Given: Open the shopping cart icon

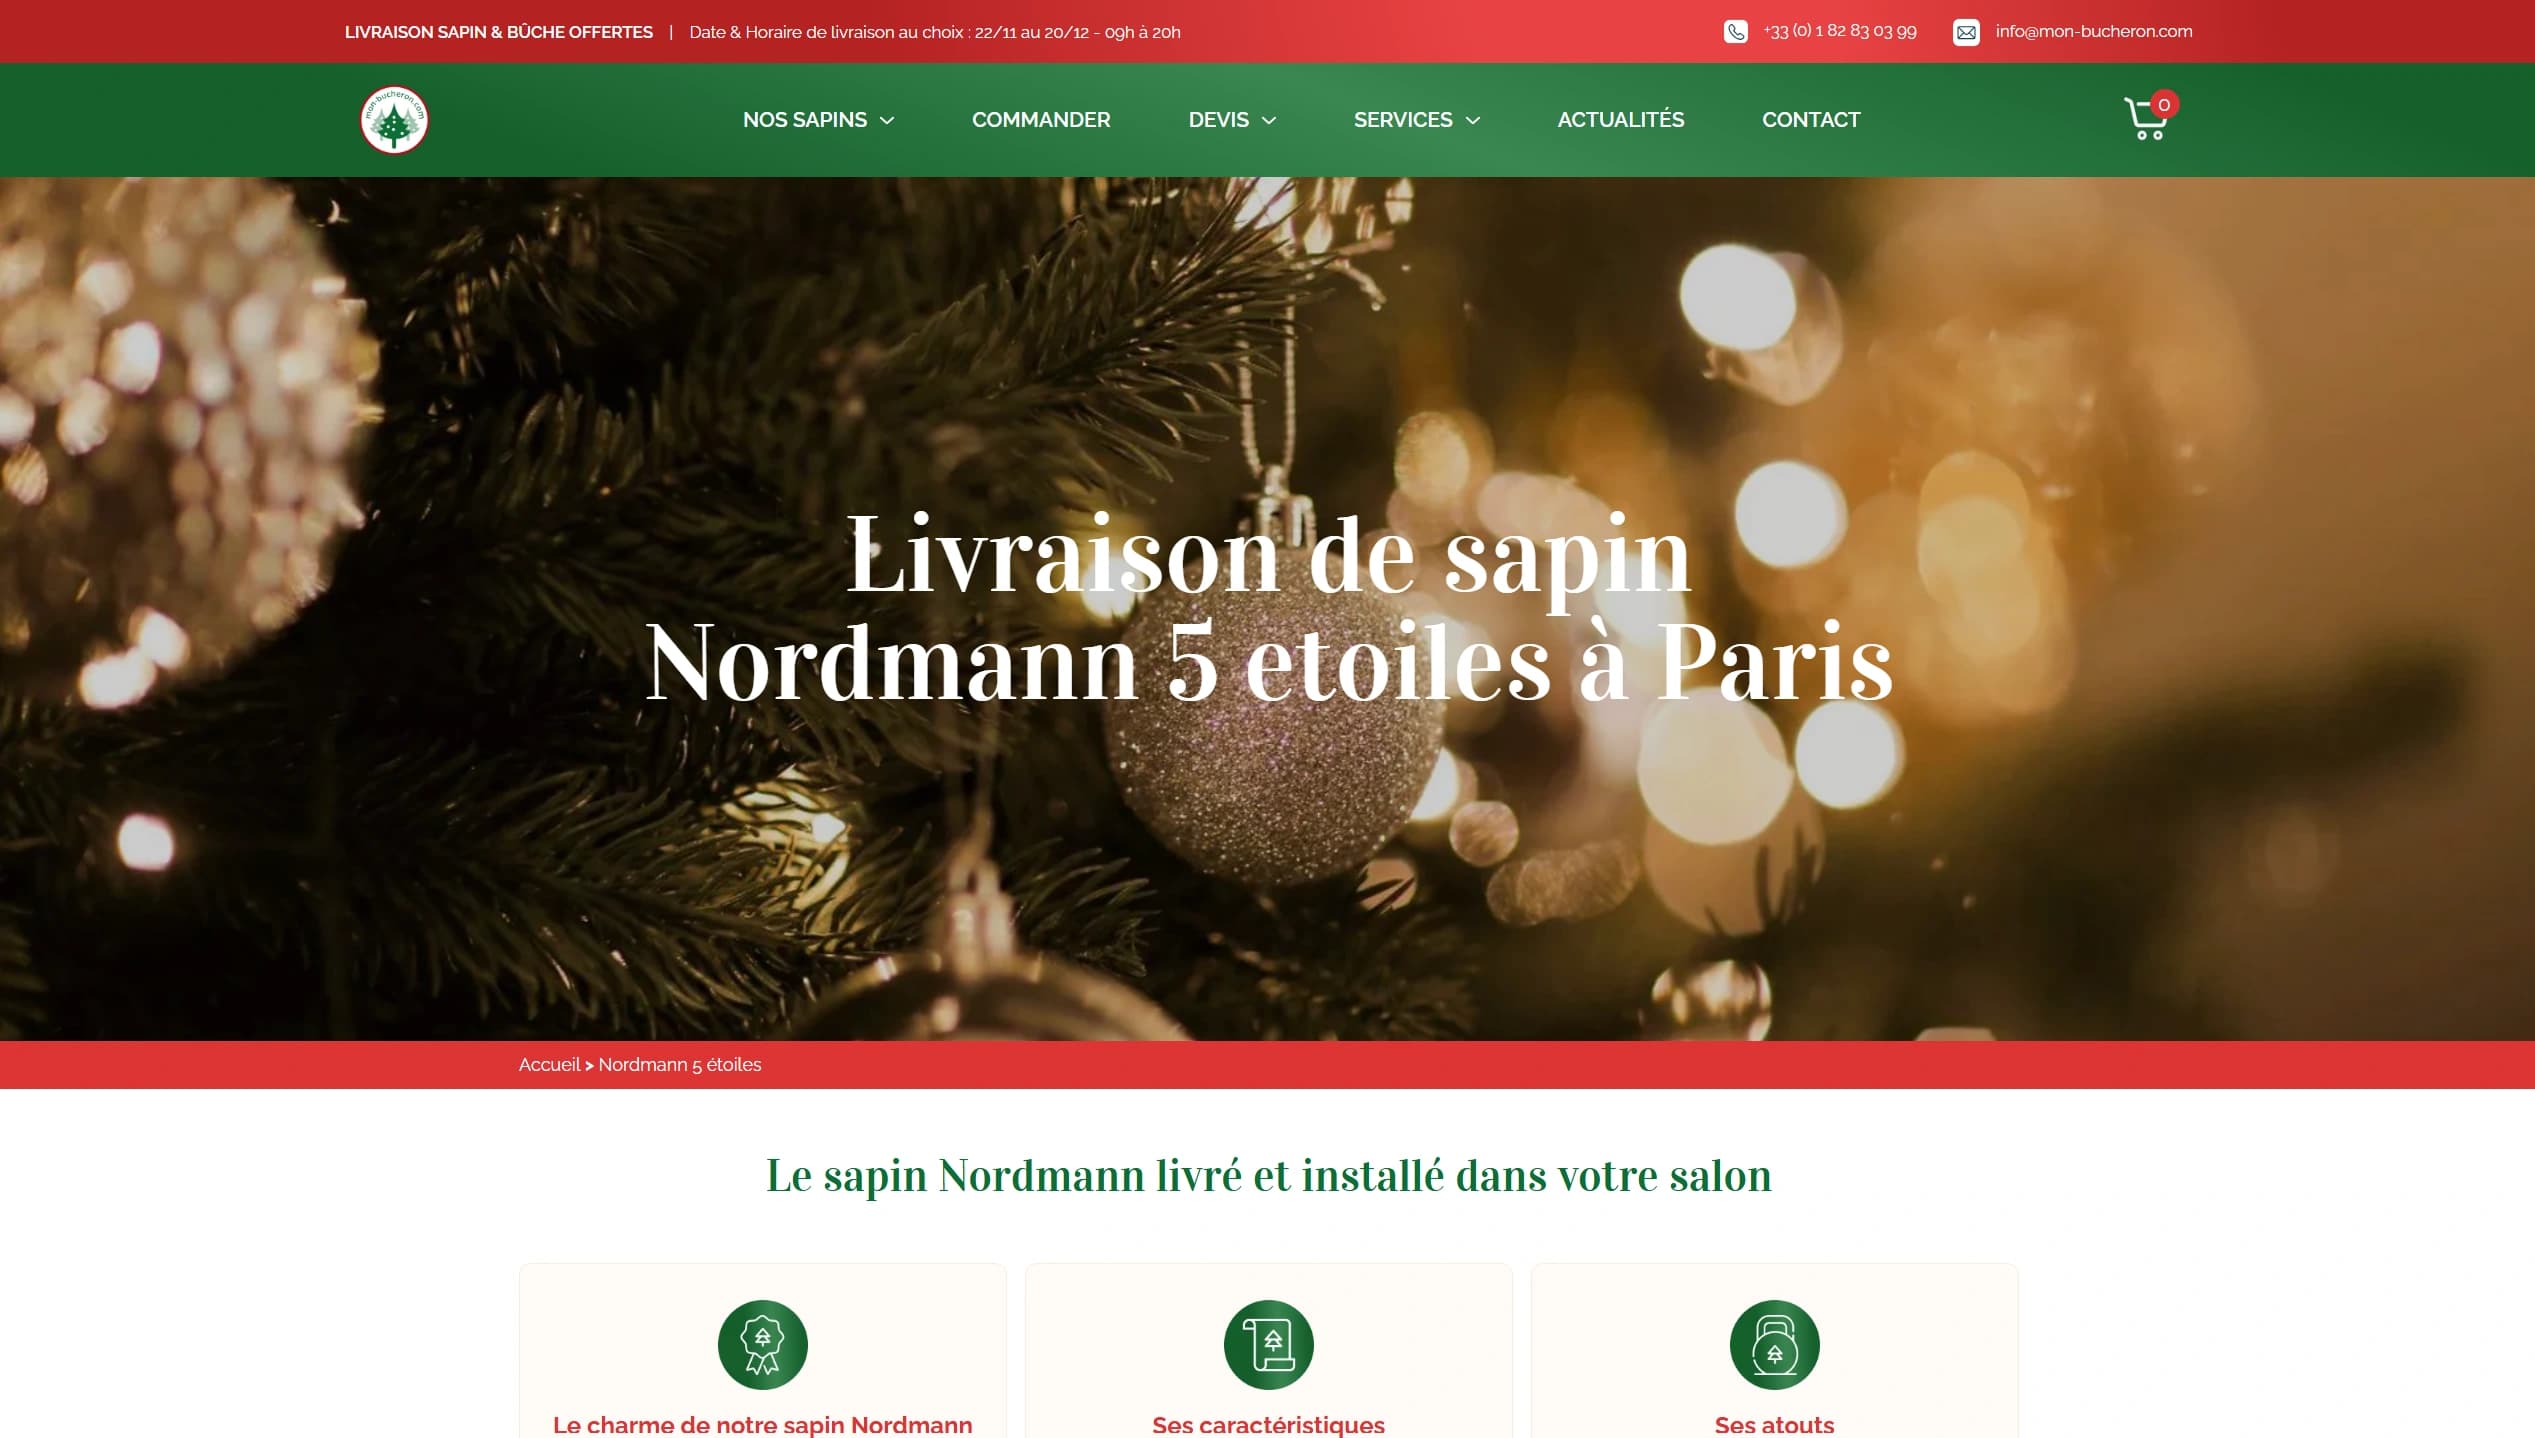Looking at the screenshot, I should (x=2145, y=120).
